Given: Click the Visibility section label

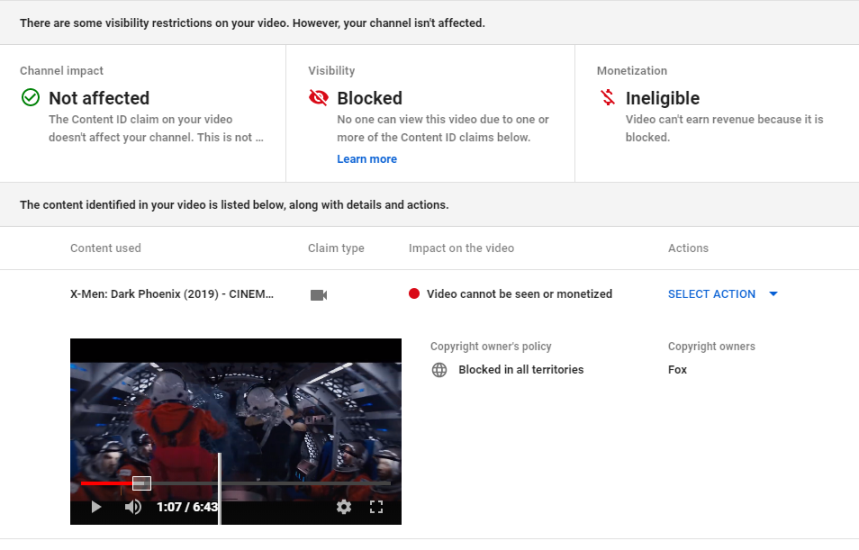Looking at the screenshot, I should point(331,71).
